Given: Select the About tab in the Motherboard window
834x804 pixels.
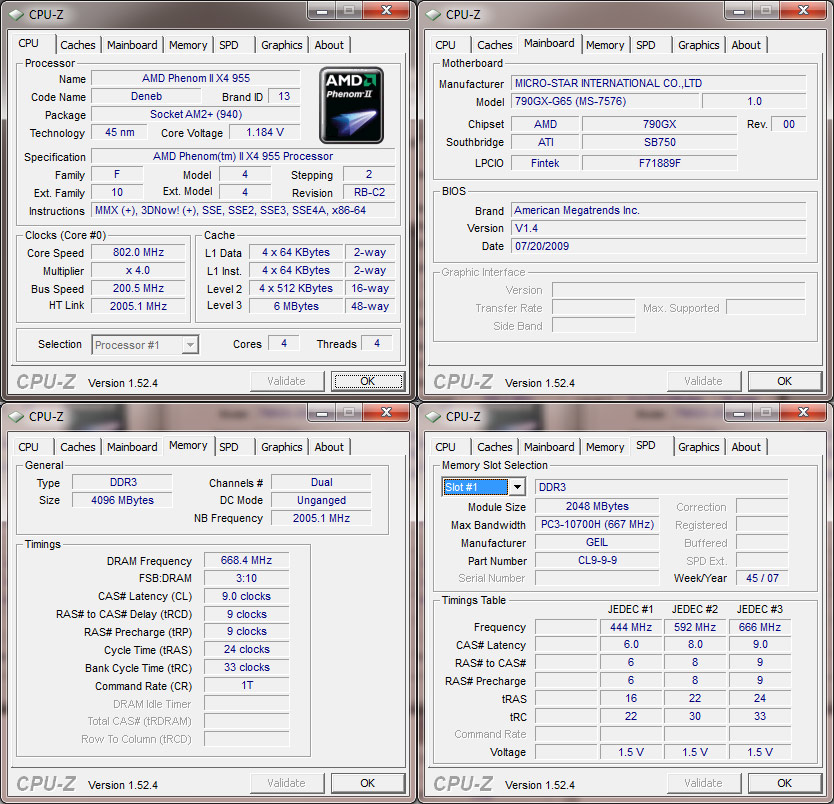Looking at the screenshot, I should 746,45.
